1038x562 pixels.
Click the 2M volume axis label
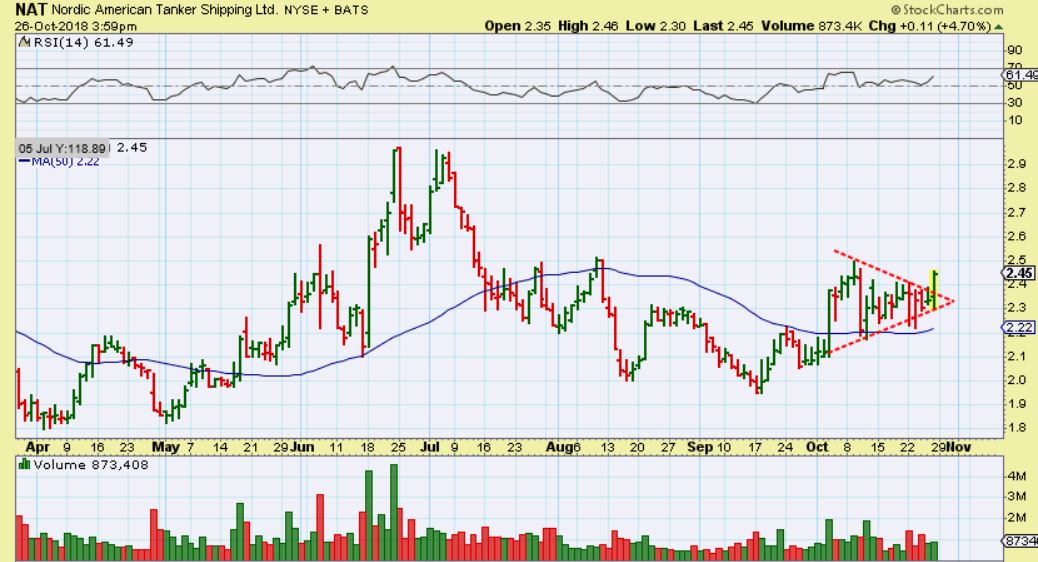click(1017, 517)
